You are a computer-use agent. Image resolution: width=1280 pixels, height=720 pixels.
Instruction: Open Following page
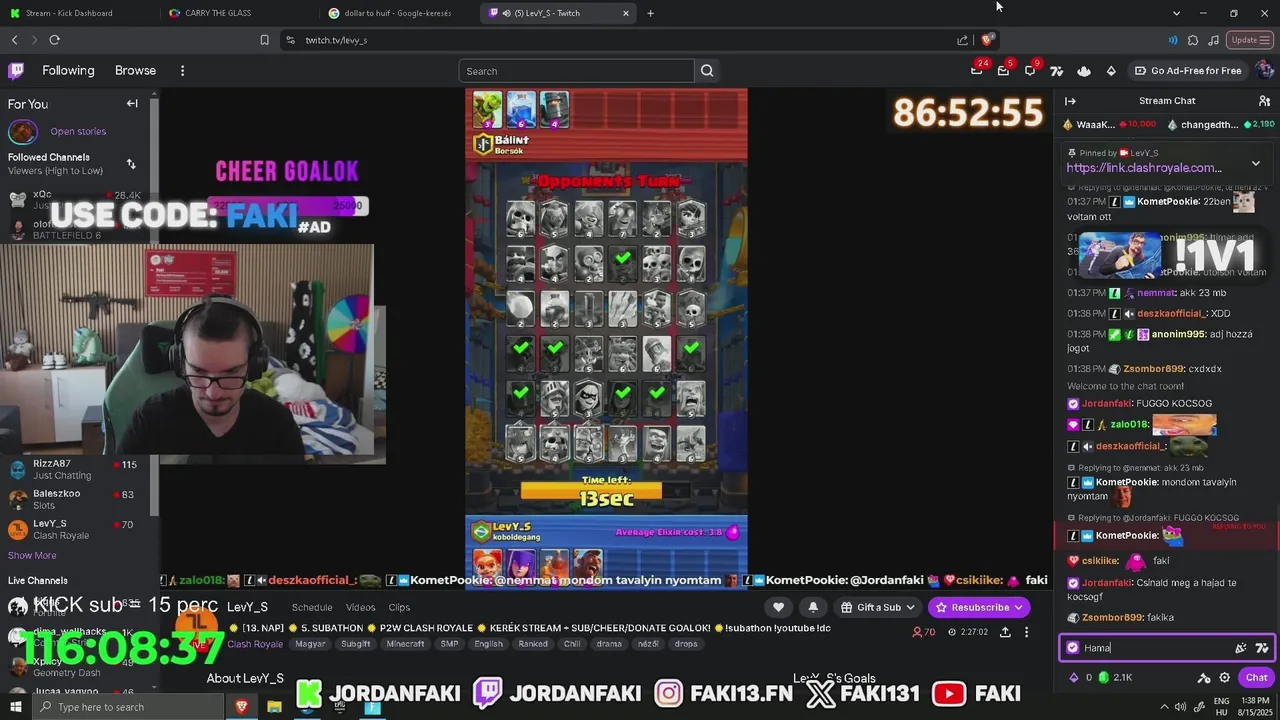coord(68,71)
